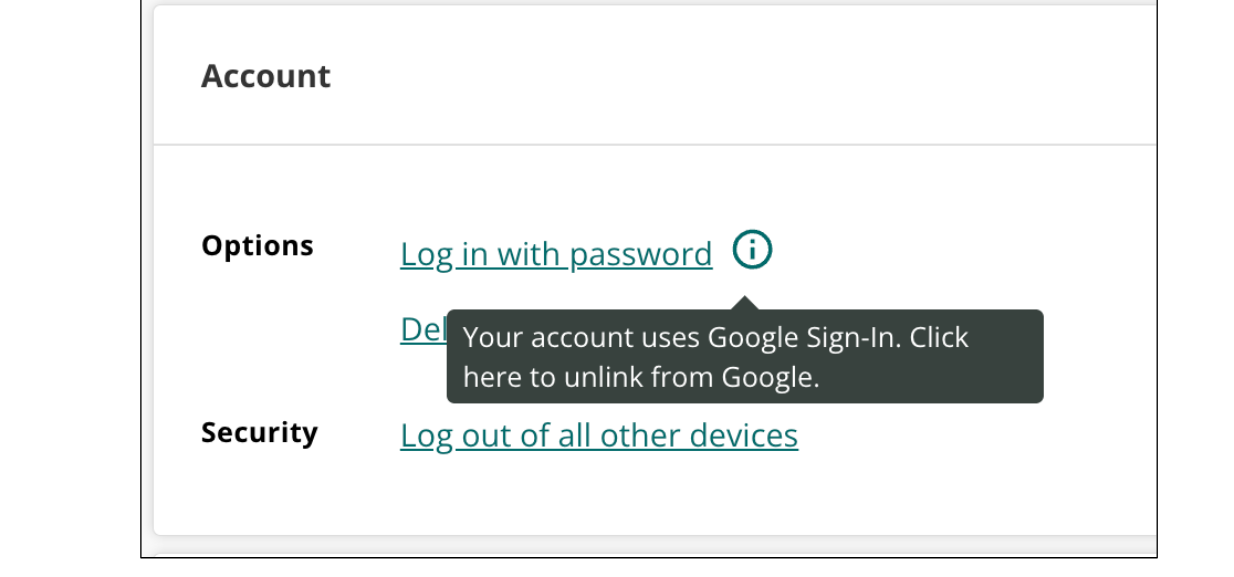Select the Options row label

(258, 246)
